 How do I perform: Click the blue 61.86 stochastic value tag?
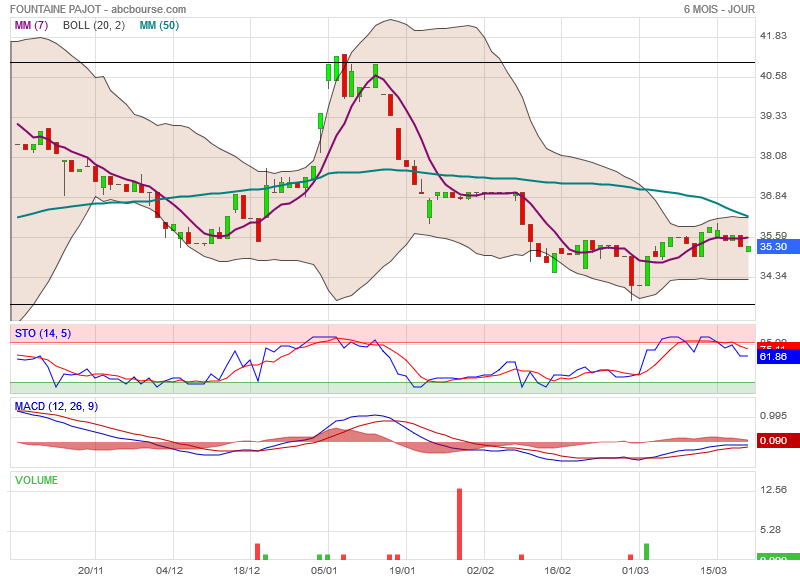pyautogui.click(x=773, y=356)
